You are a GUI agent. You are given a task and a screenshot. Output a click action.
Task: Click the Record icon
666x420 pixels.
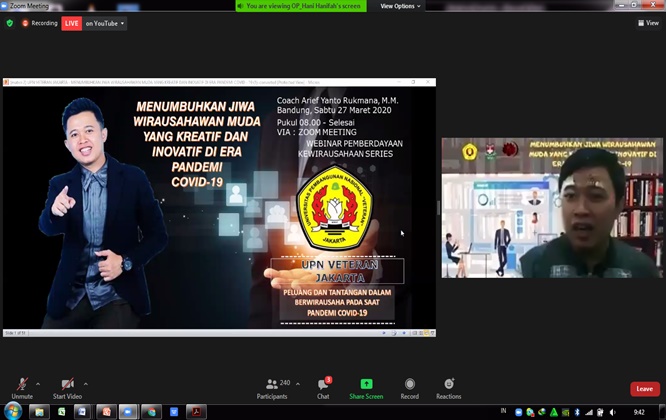click(x=410, y=387)
